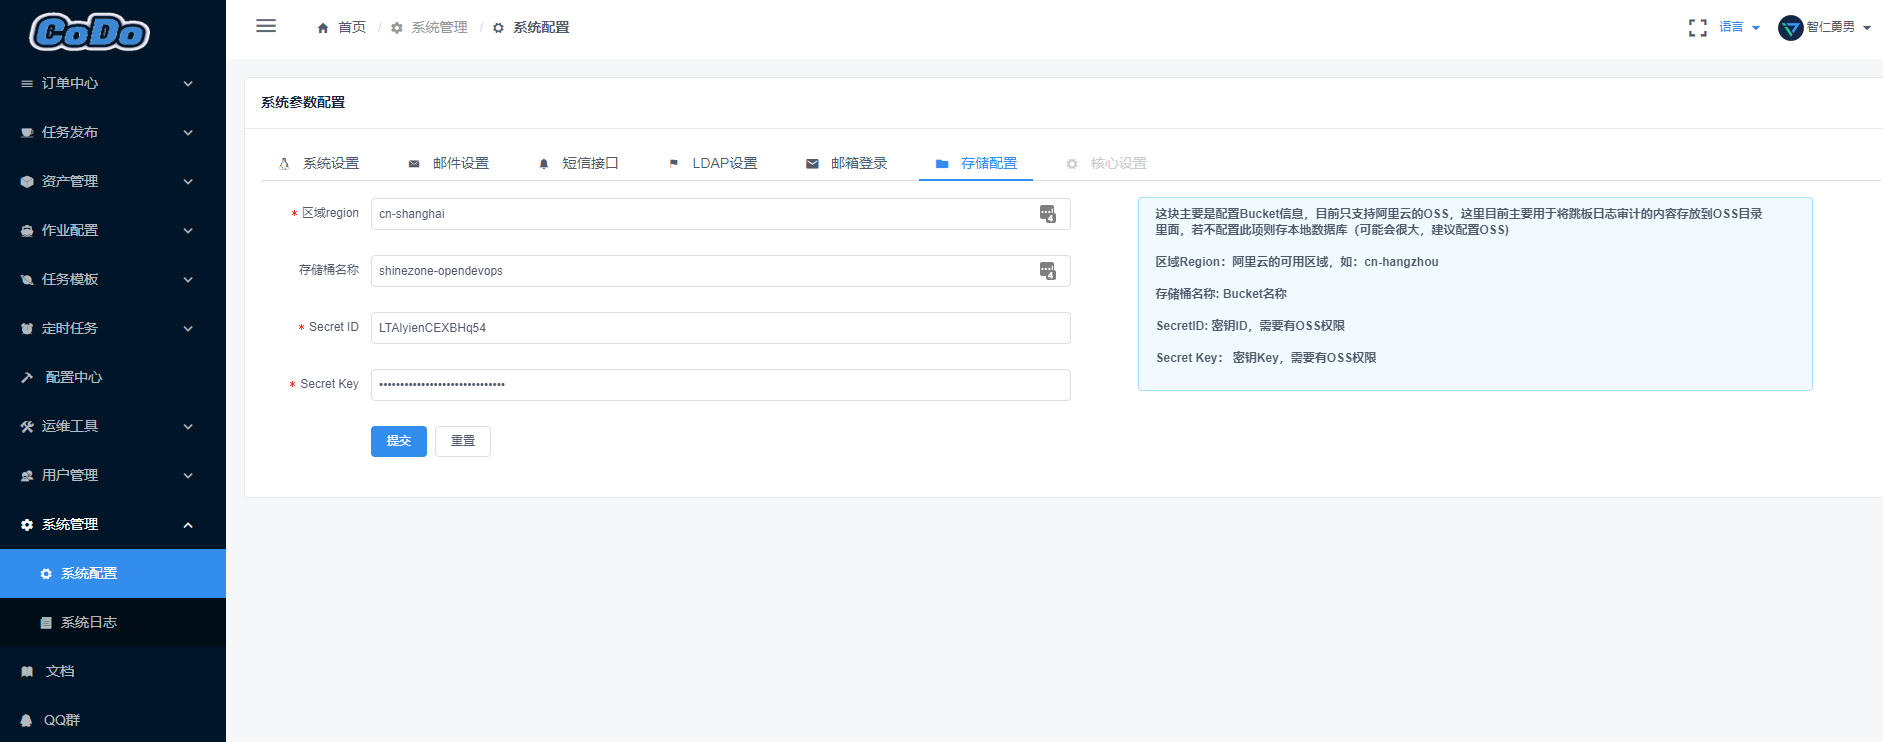Screen dimensions: 1883x742
Task: Expand the 资产管理 menu chevron
Action: (x=188, y=182)
